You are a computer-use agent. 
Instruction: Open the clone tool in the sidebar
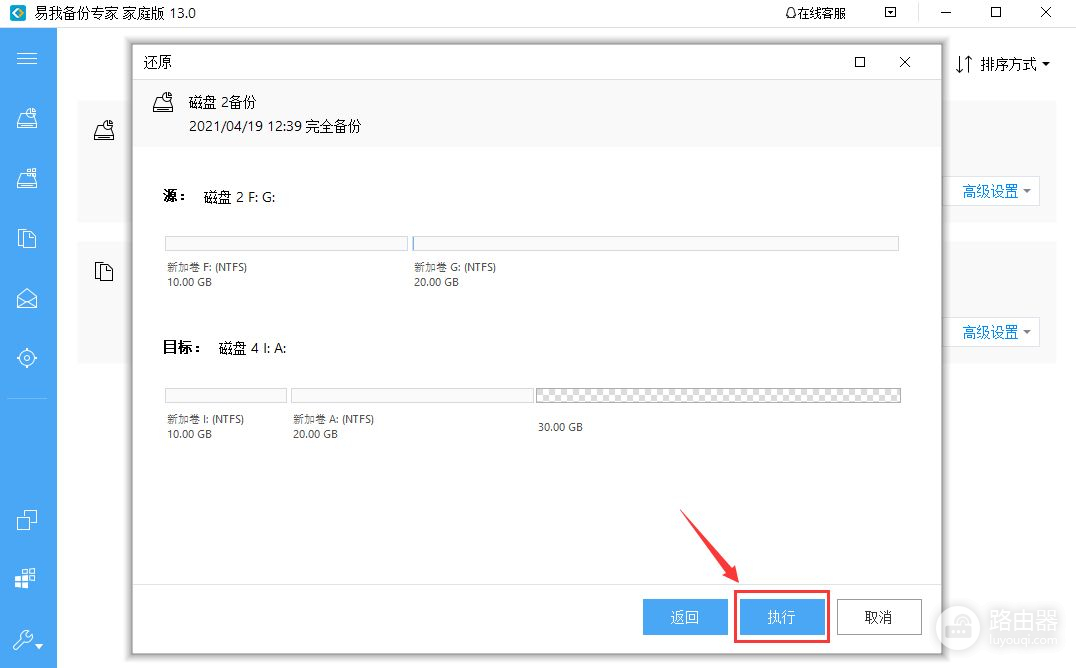tap(27, 520)
